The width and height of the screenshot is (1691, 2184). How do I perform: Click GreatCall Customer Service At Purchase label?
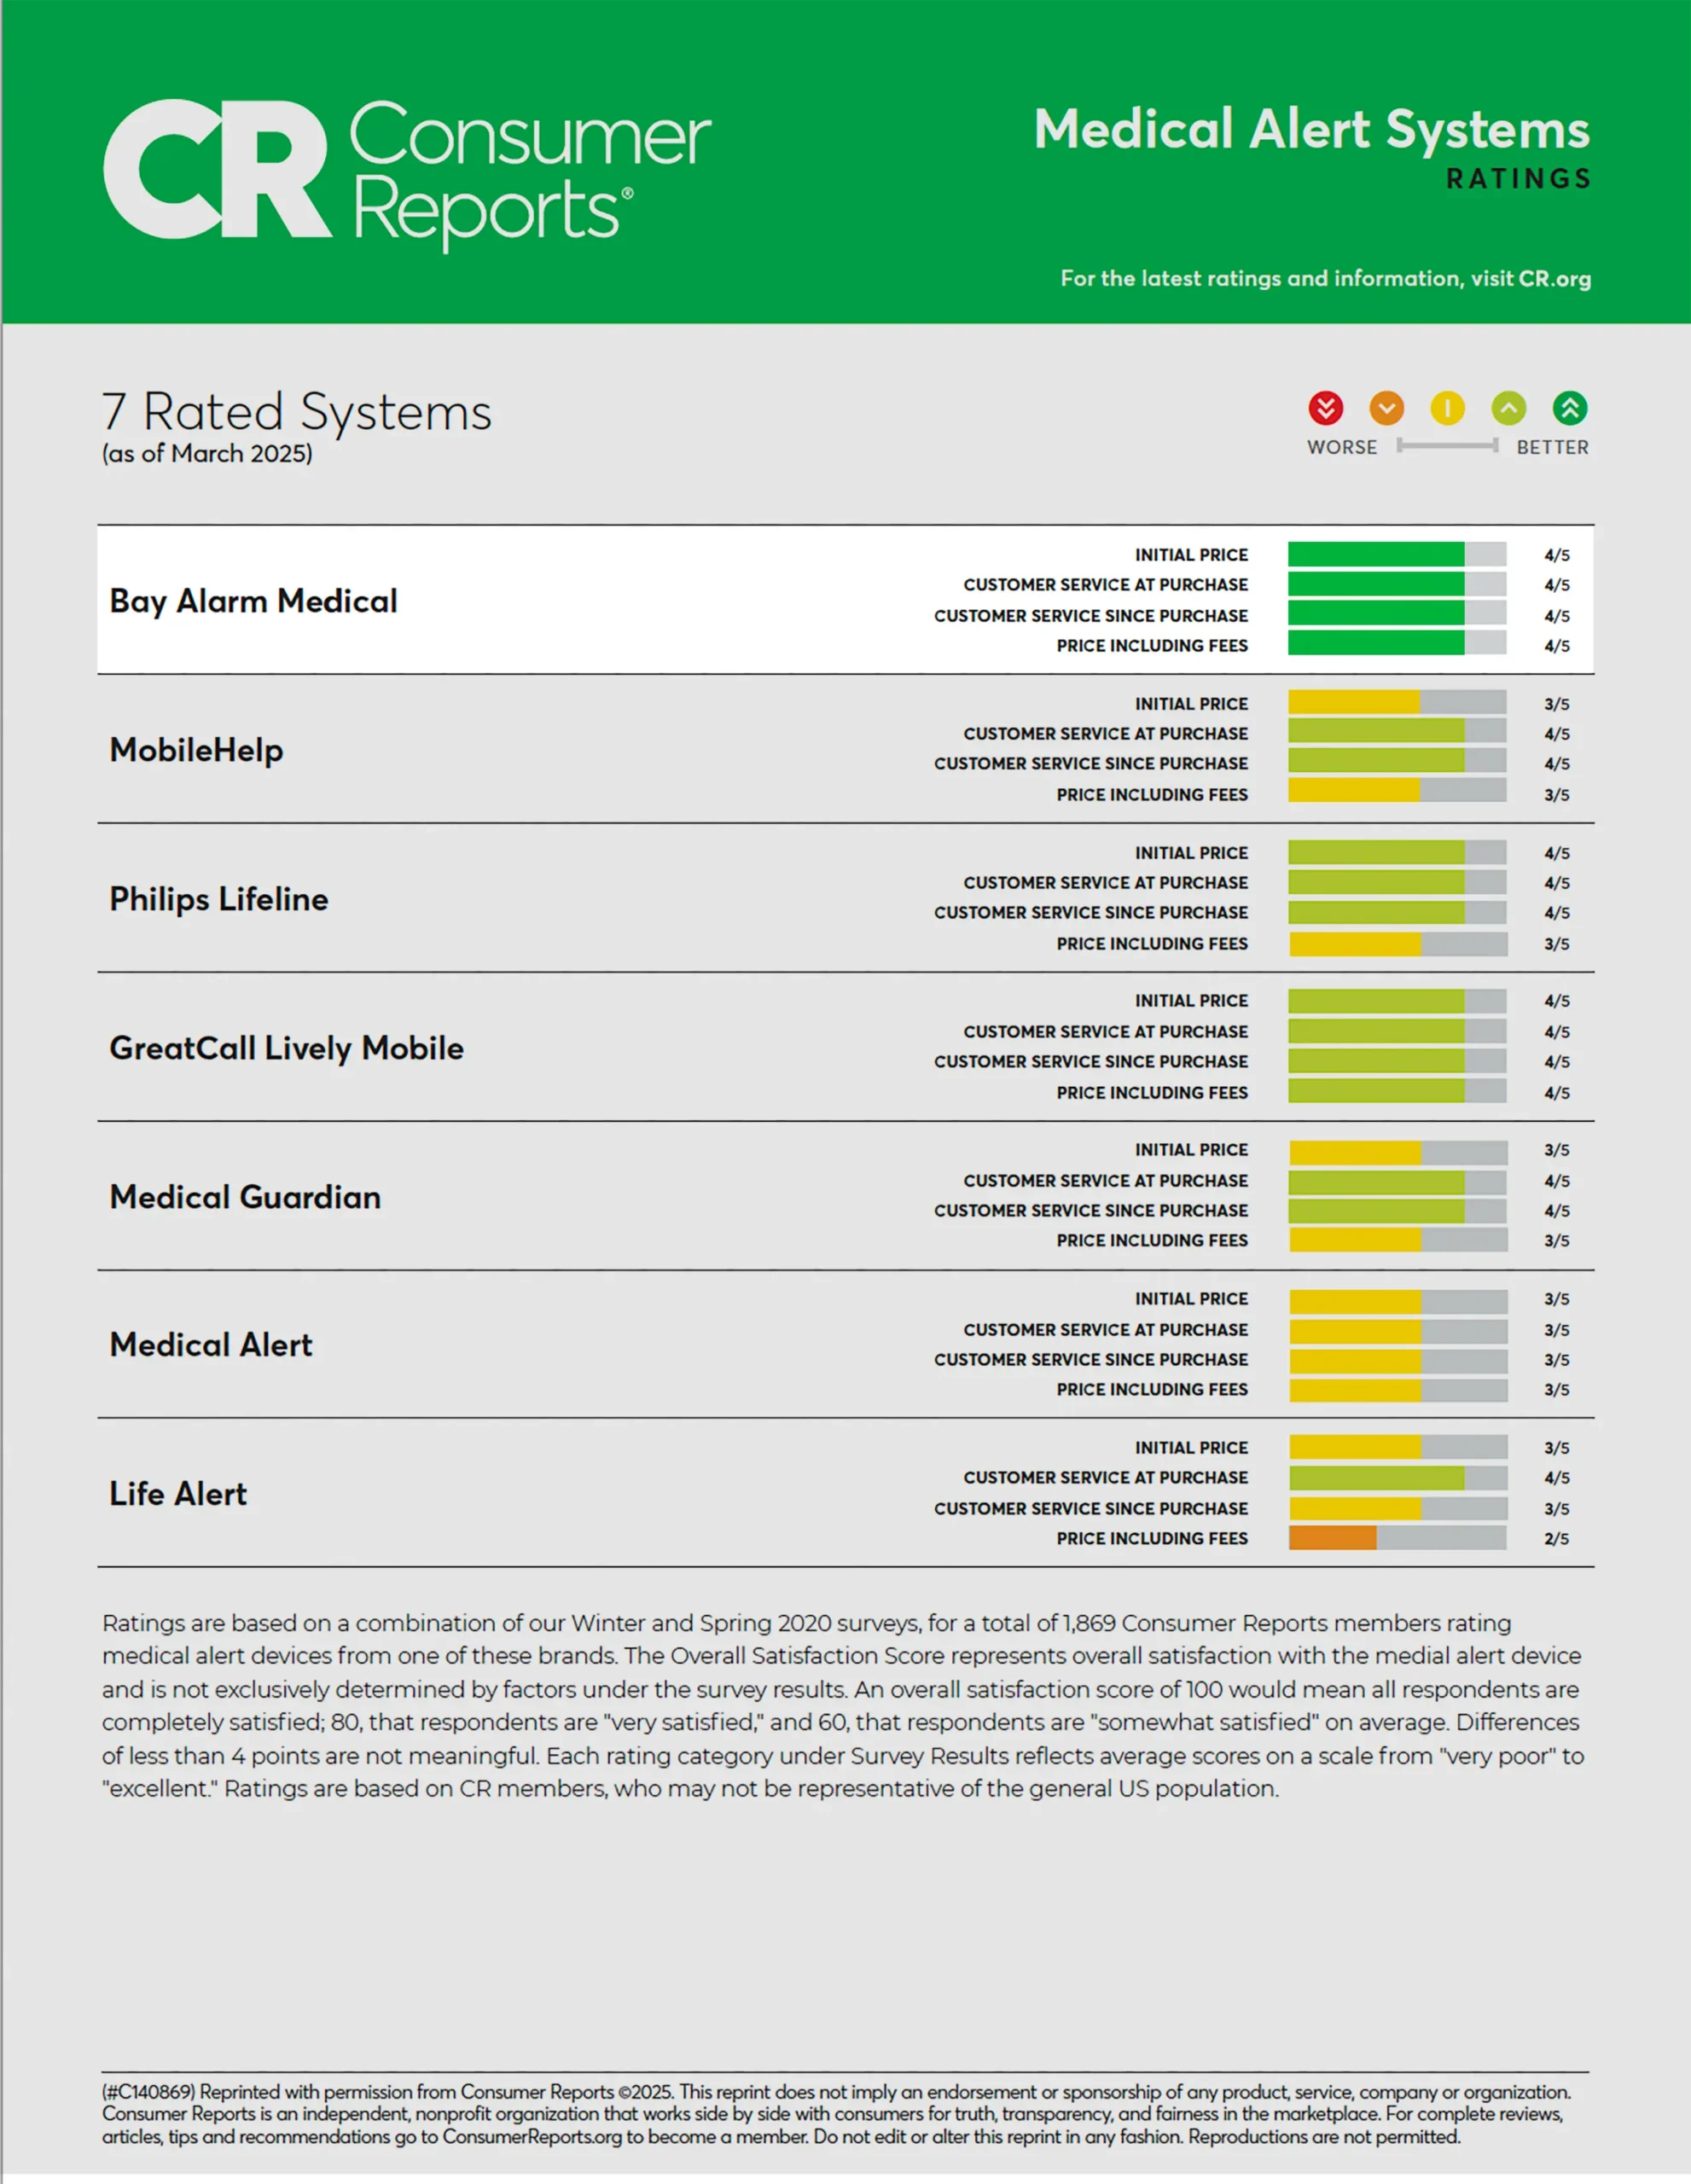(x=1106, y=1032)
